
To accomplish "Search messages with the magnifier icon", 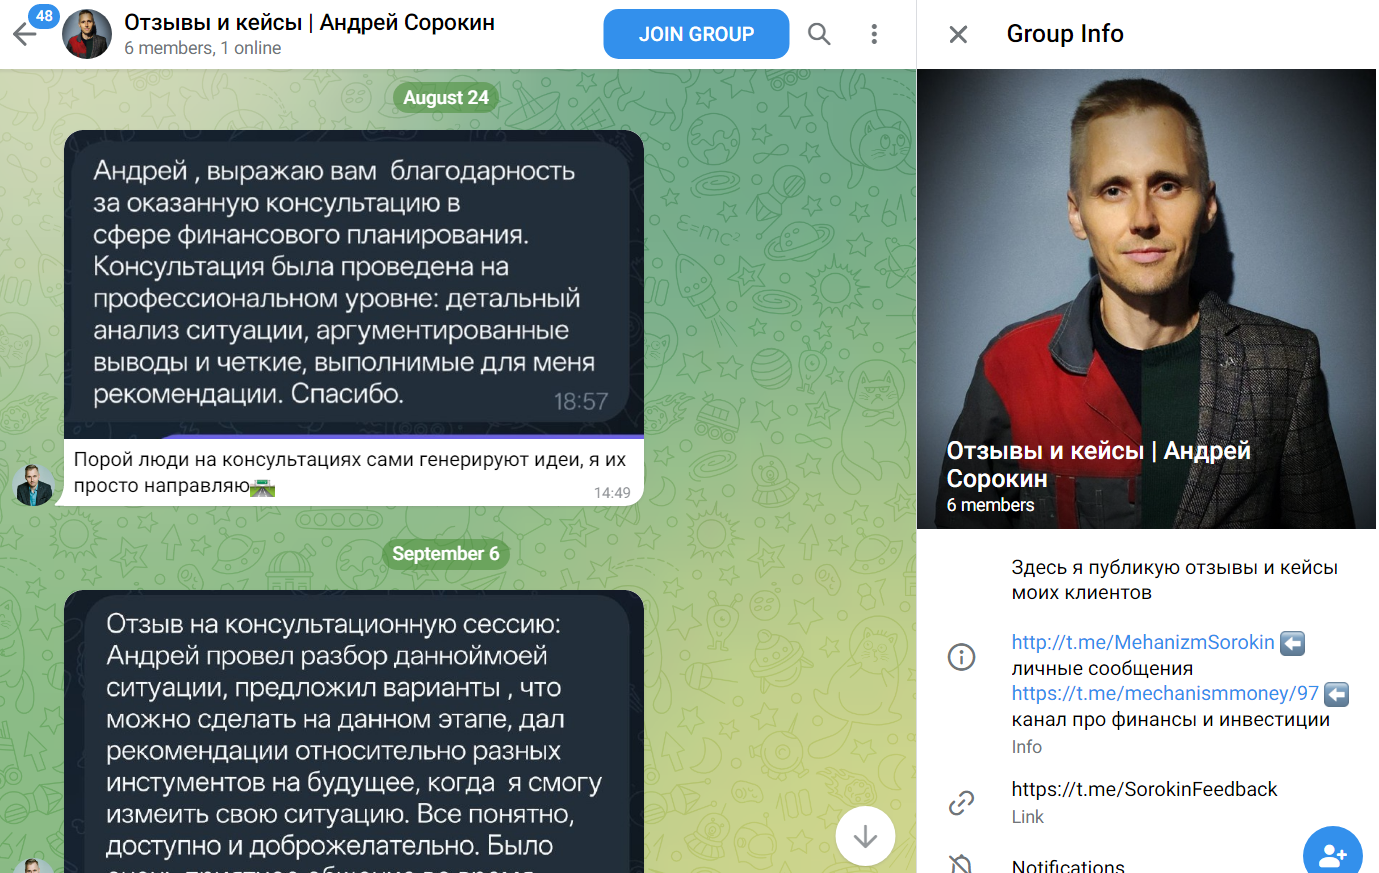I will (x=819, y=34).
